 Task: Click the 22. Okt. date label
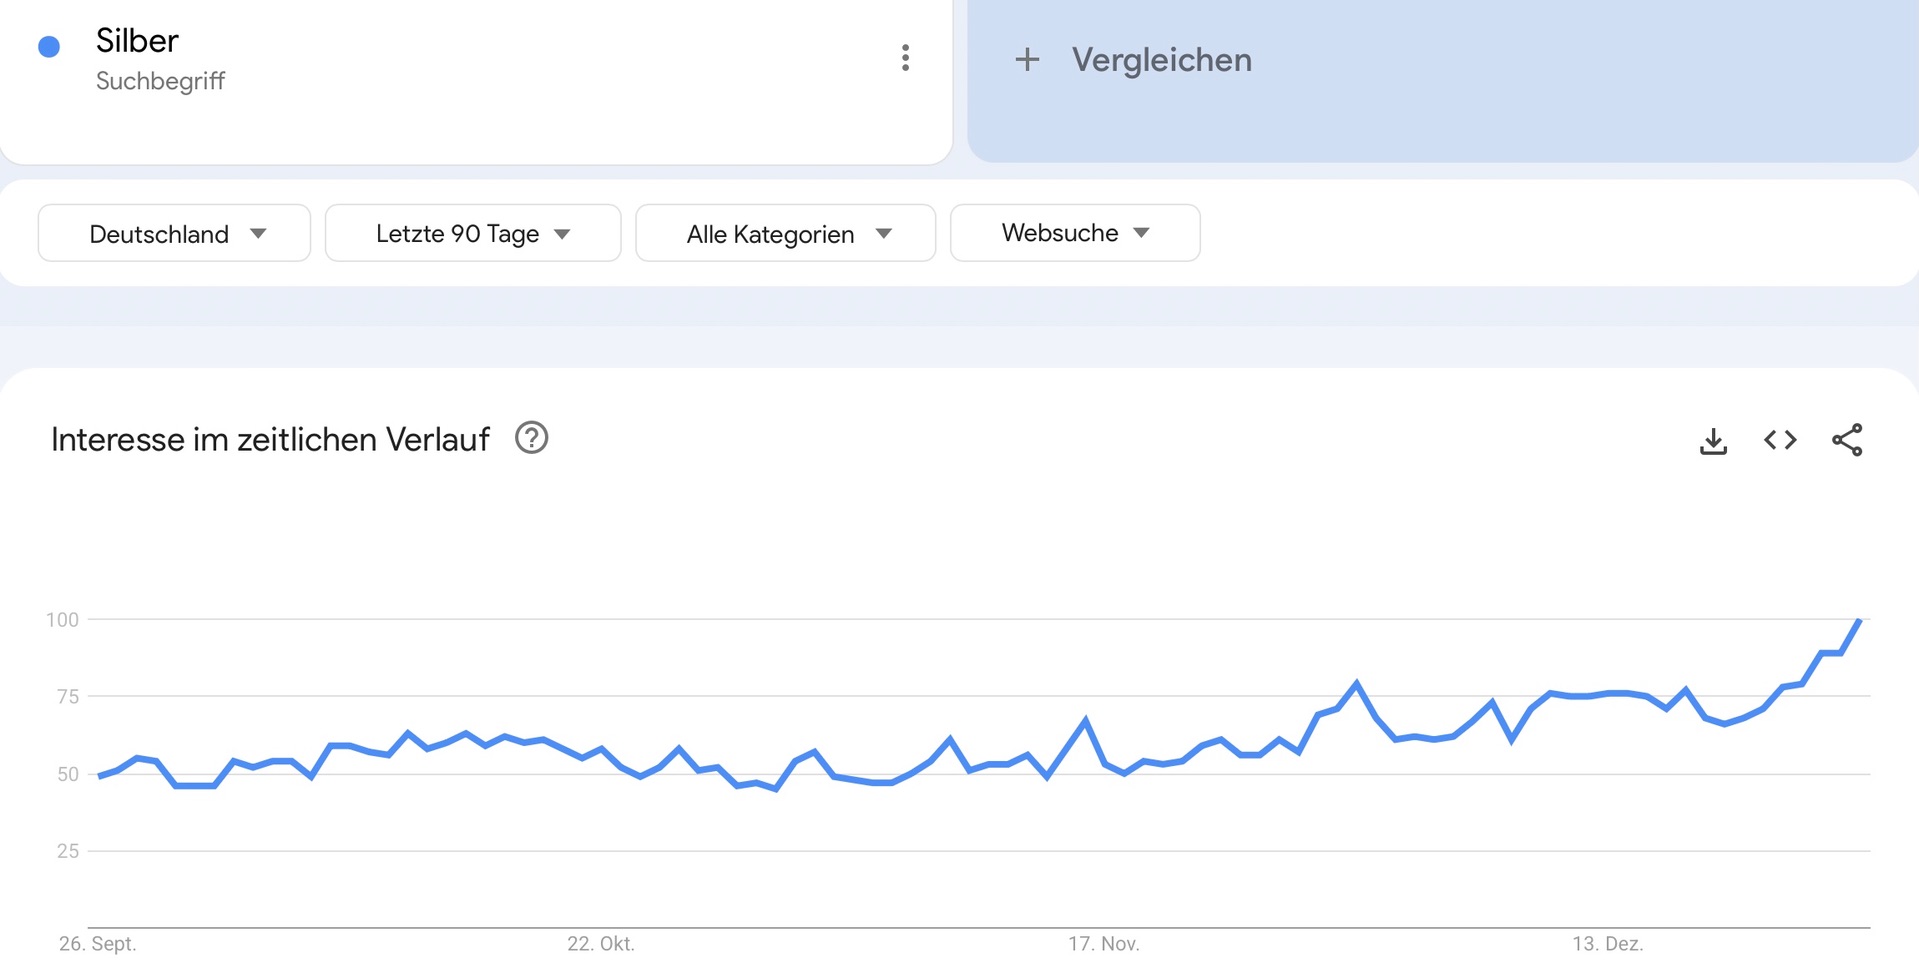[601, 943]
